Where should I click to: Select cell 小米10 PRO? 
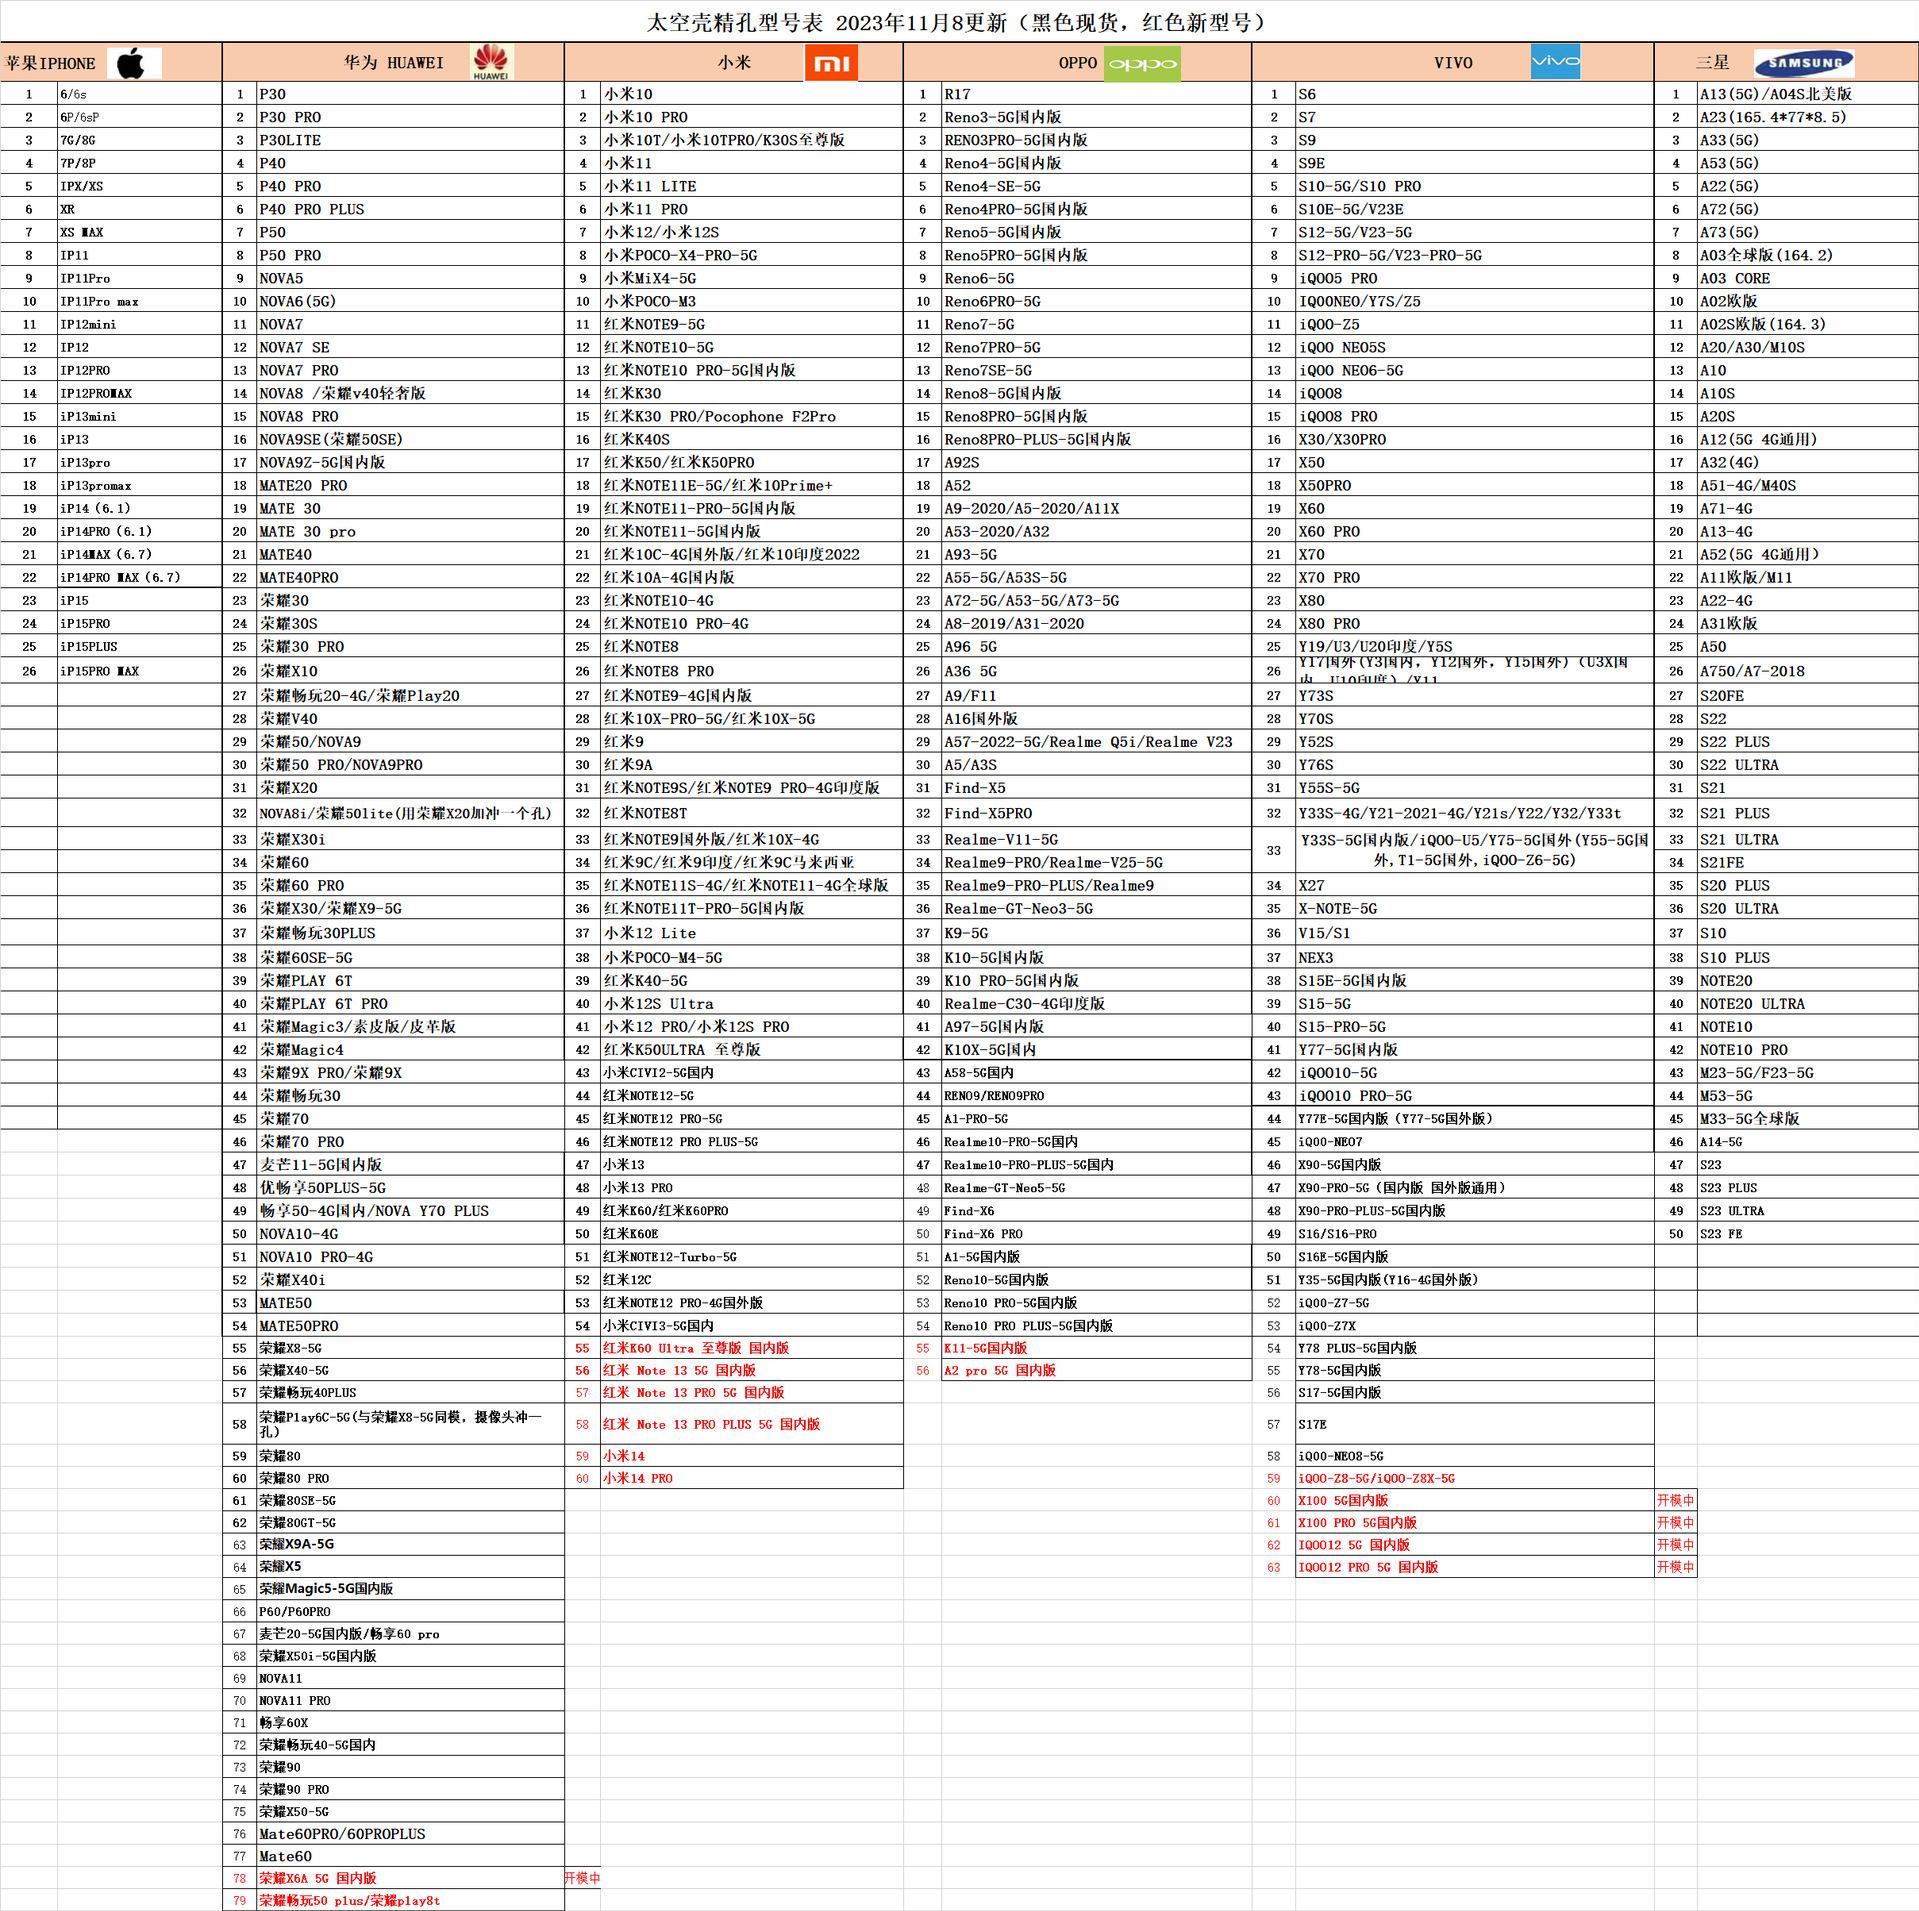(x=751, y=117)
